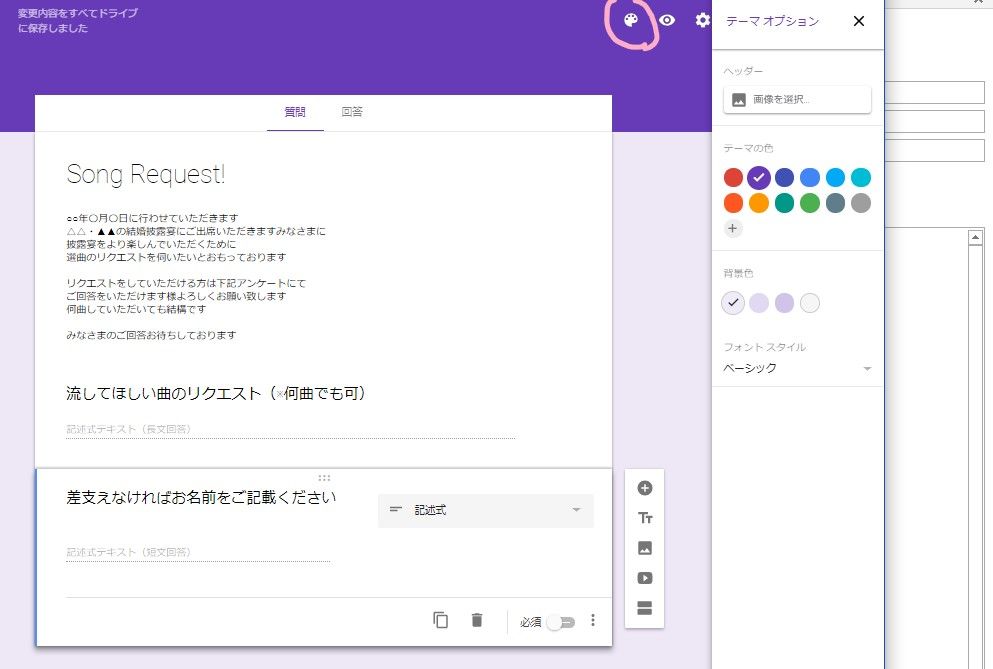Close the テーマ オプション panel
Screen dimensions: 993x669
click(858, 21)
